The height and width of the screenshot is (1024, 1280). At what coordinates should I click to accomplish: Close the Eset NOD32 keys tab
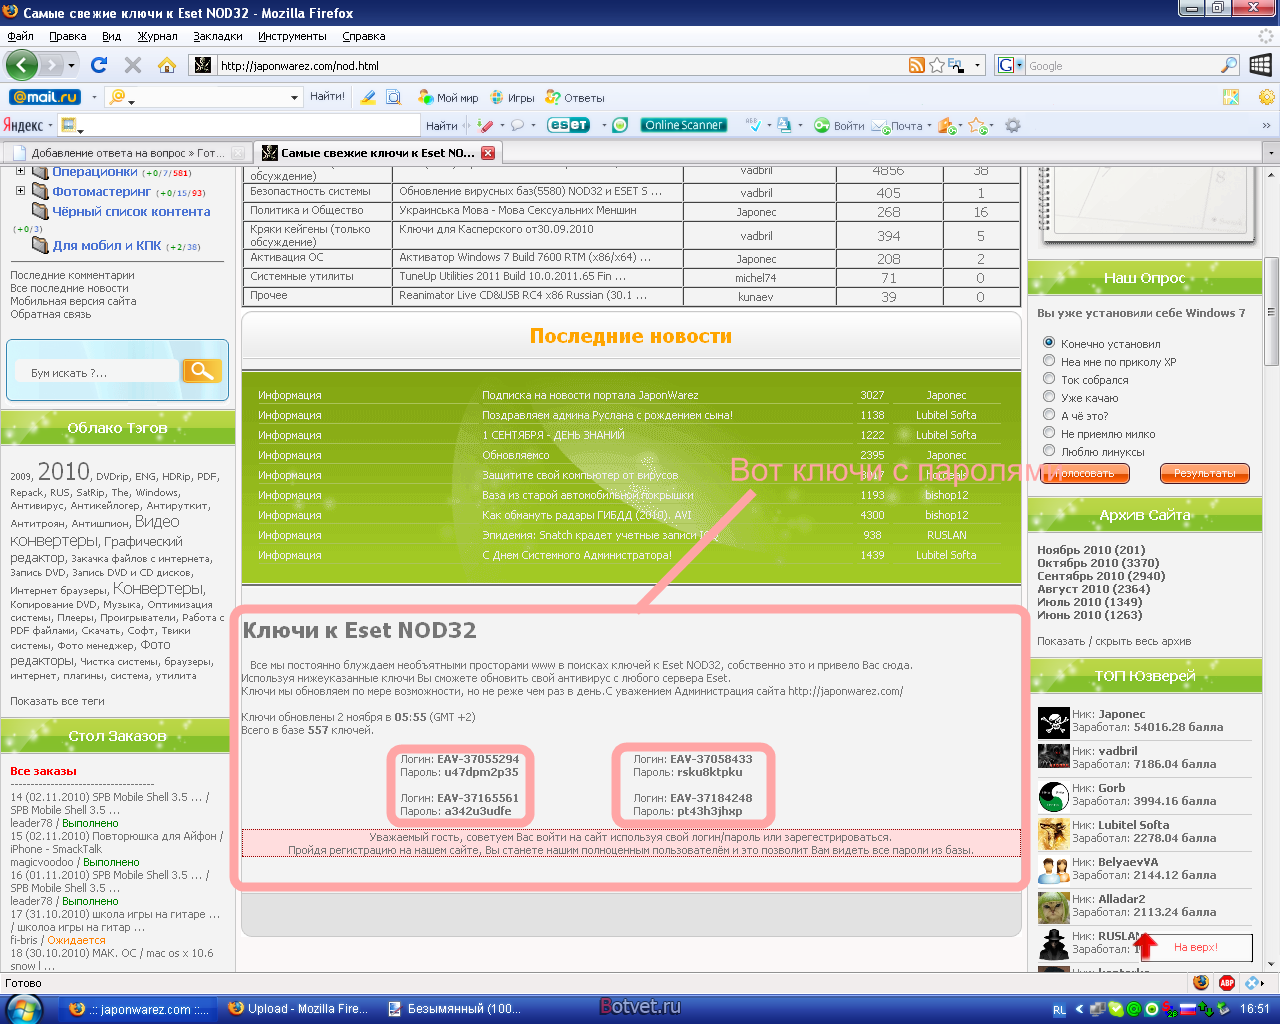click(x=488, y=153)
